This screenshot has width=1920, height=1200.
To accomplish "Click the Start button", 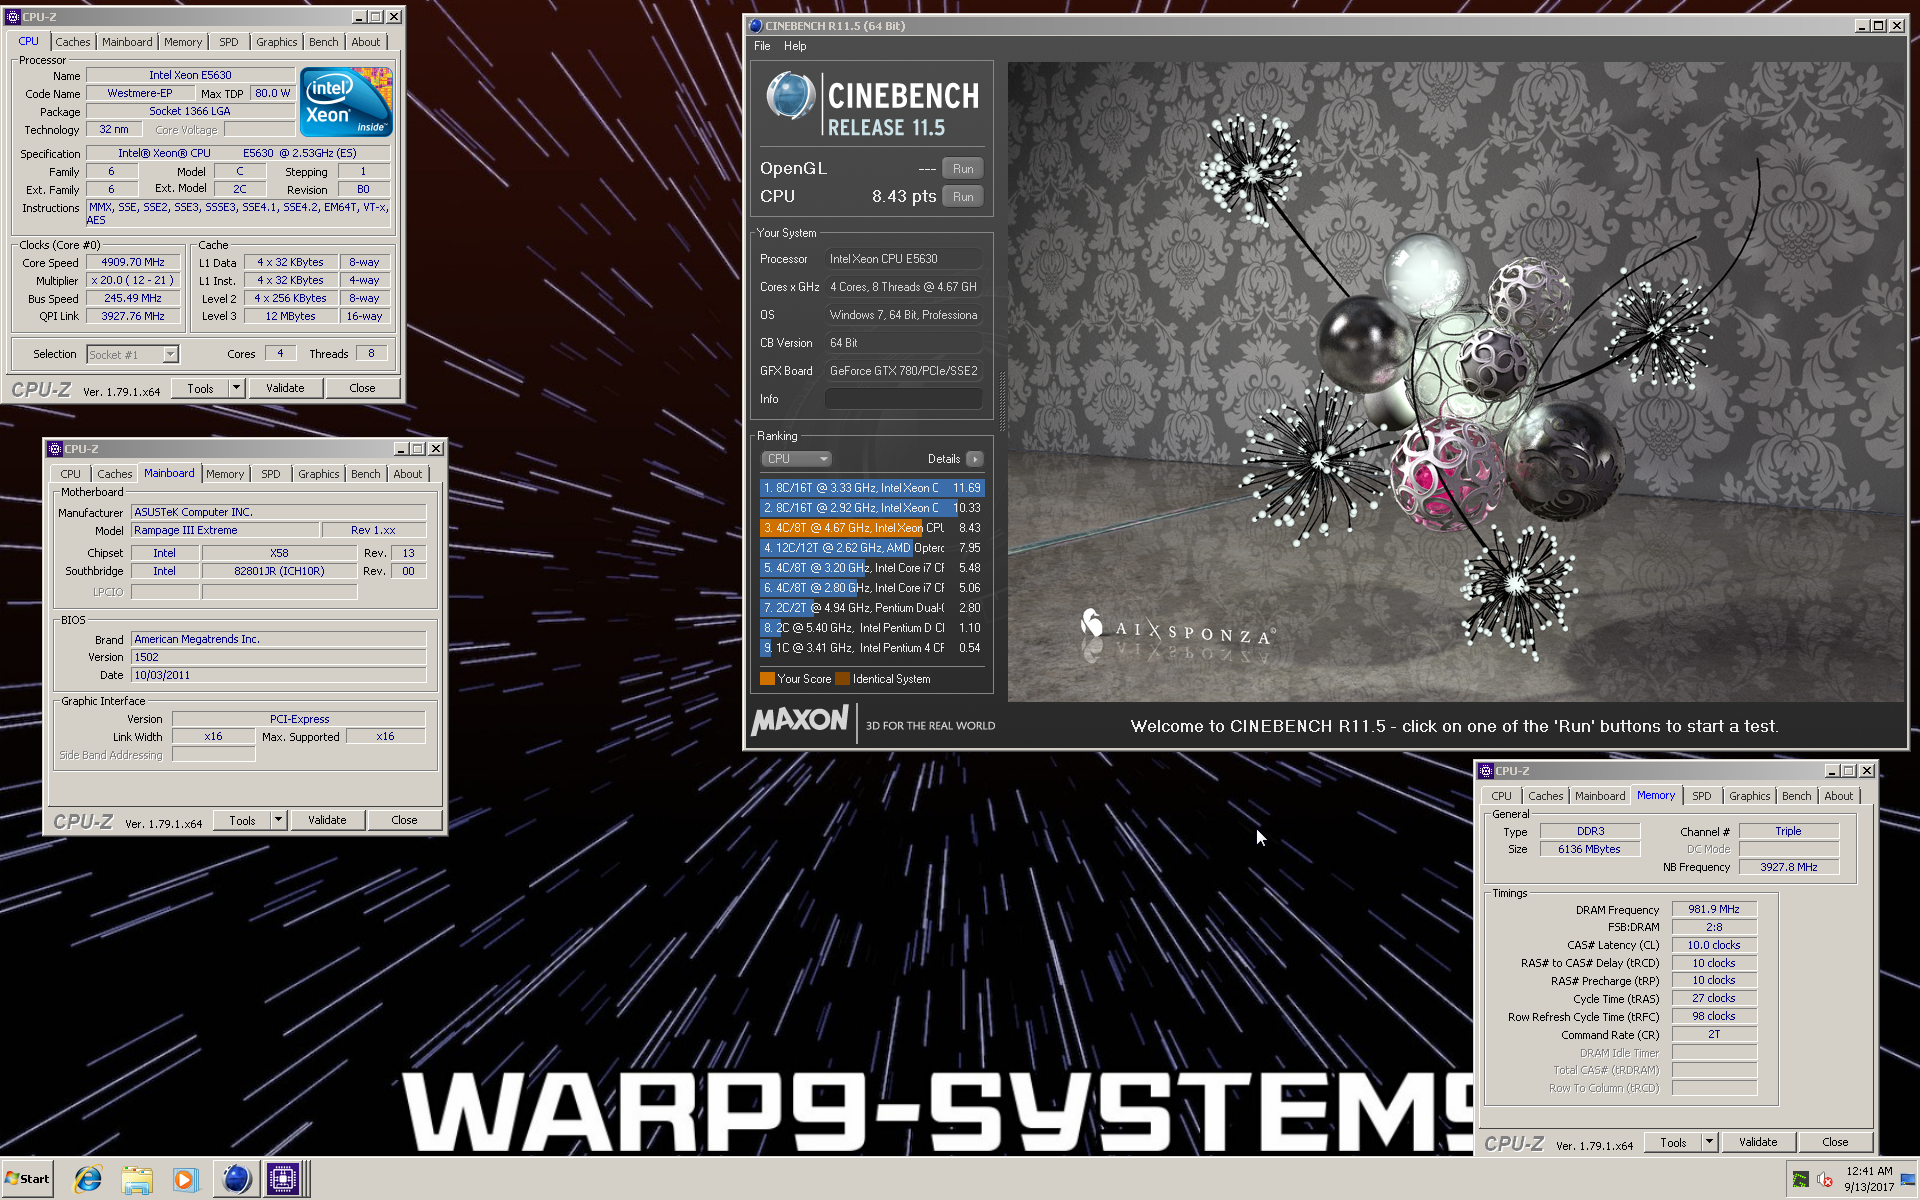I will pyautogui.click(x=27, y=1179).
